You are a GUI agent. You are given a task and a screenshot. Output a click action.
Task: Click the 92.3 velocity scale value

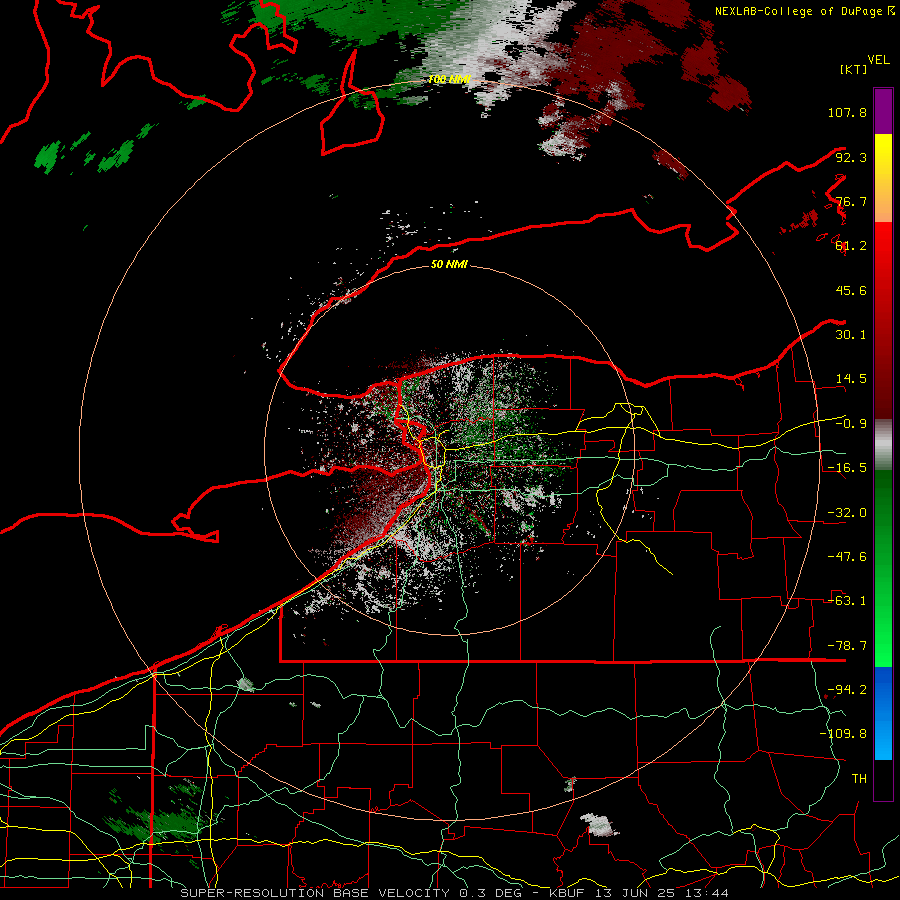point(851,157)
